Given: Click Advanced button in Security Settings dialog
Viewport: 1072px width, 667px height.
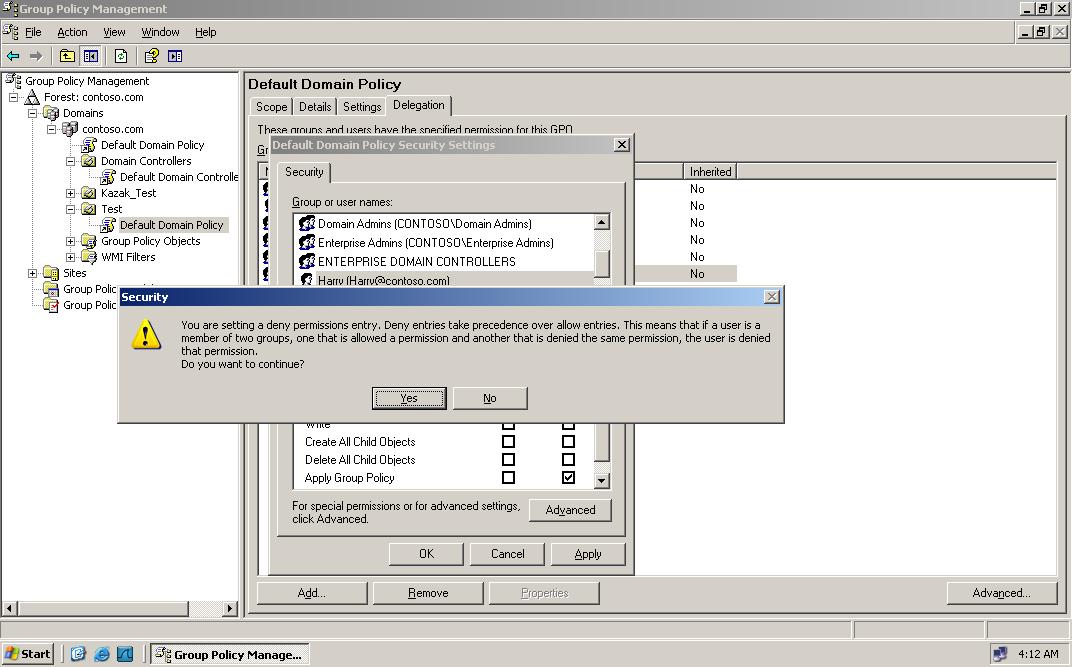Looking at the screenshot, I should click(x=570, y=510).
